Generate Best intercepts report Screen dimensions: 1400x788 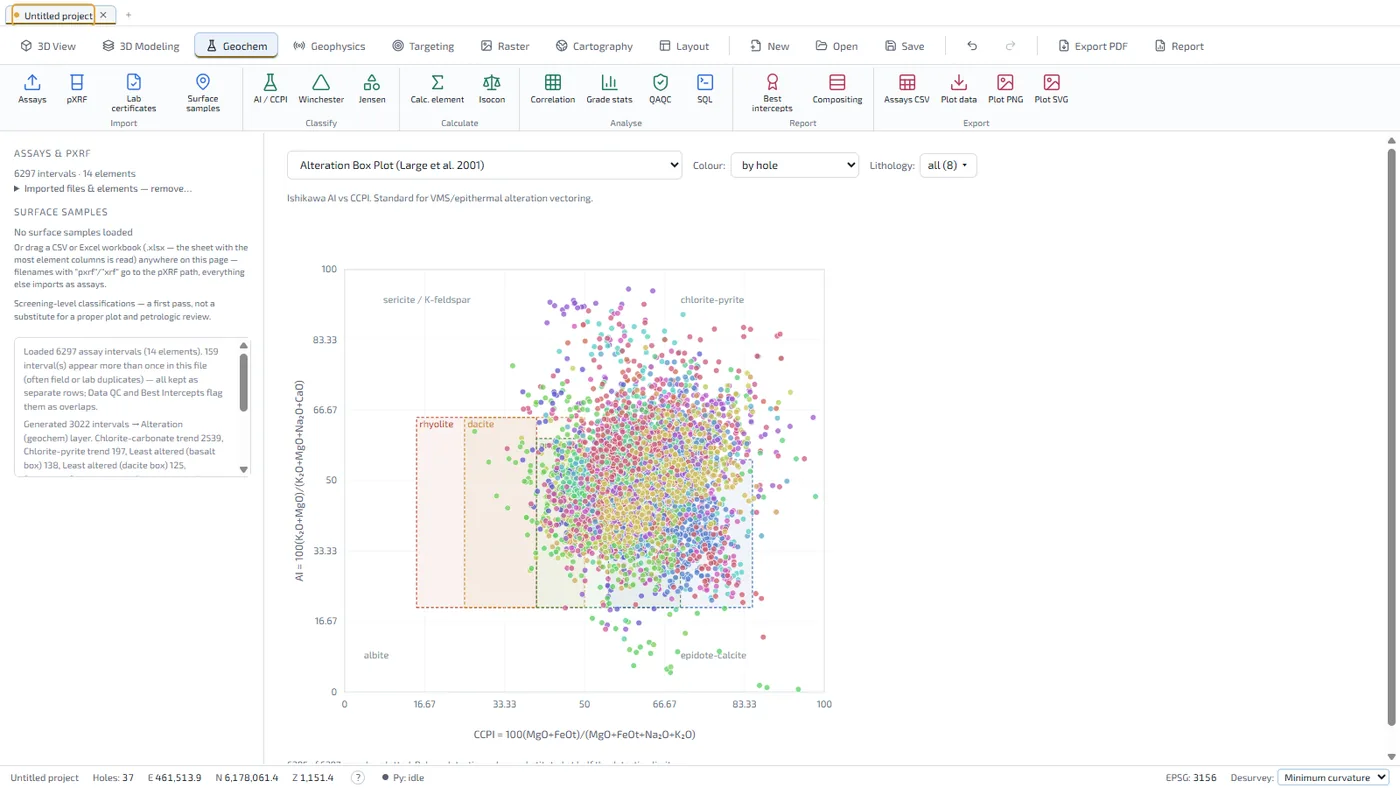(772, 93)
